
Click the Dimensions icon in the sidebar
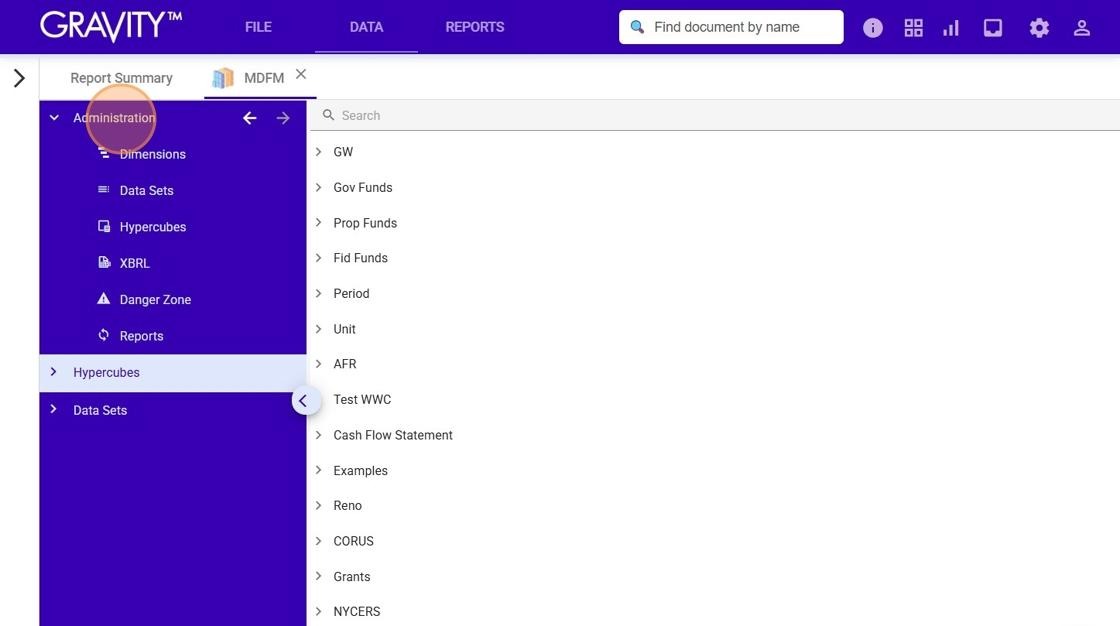[104, 153]
